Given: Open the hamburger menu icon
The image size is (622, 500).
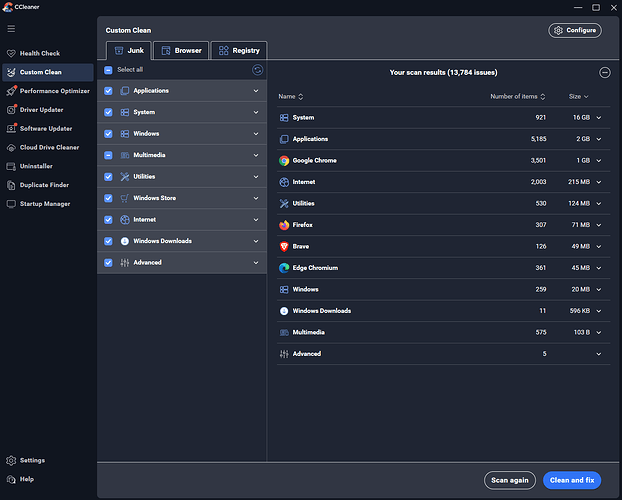Looking at the screenshot, I should click(11, 29).
